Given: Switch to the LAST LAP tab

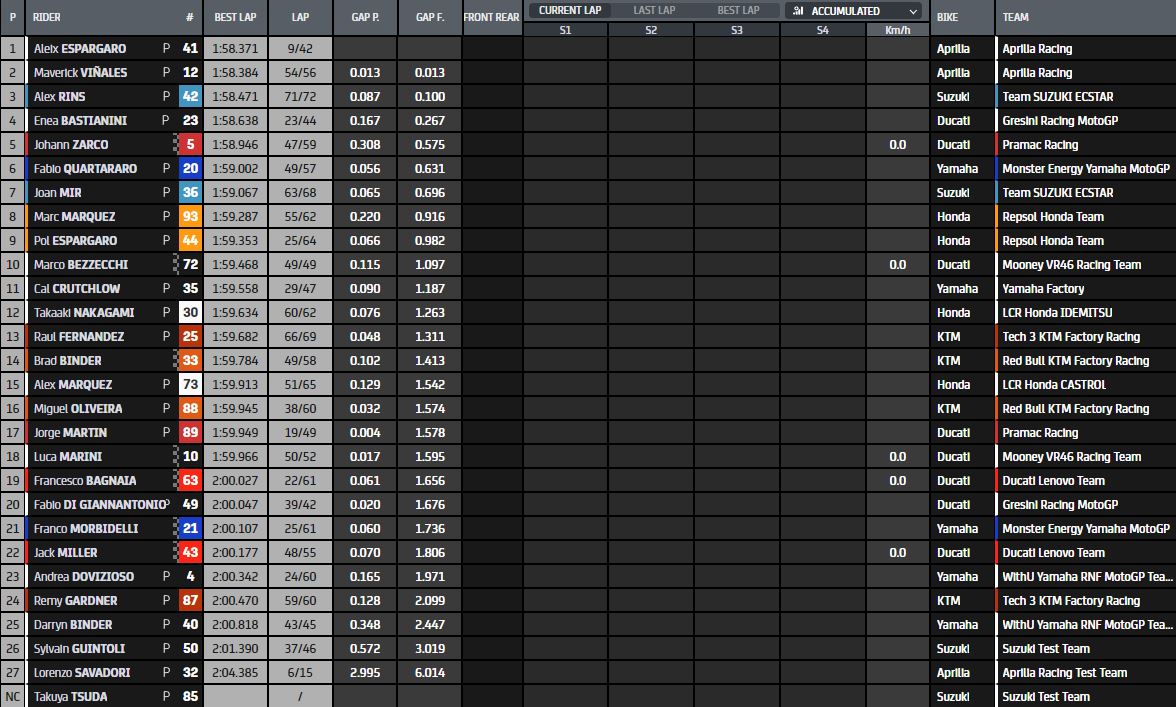Looking at the screenshot, I should [x=654, y=10].
